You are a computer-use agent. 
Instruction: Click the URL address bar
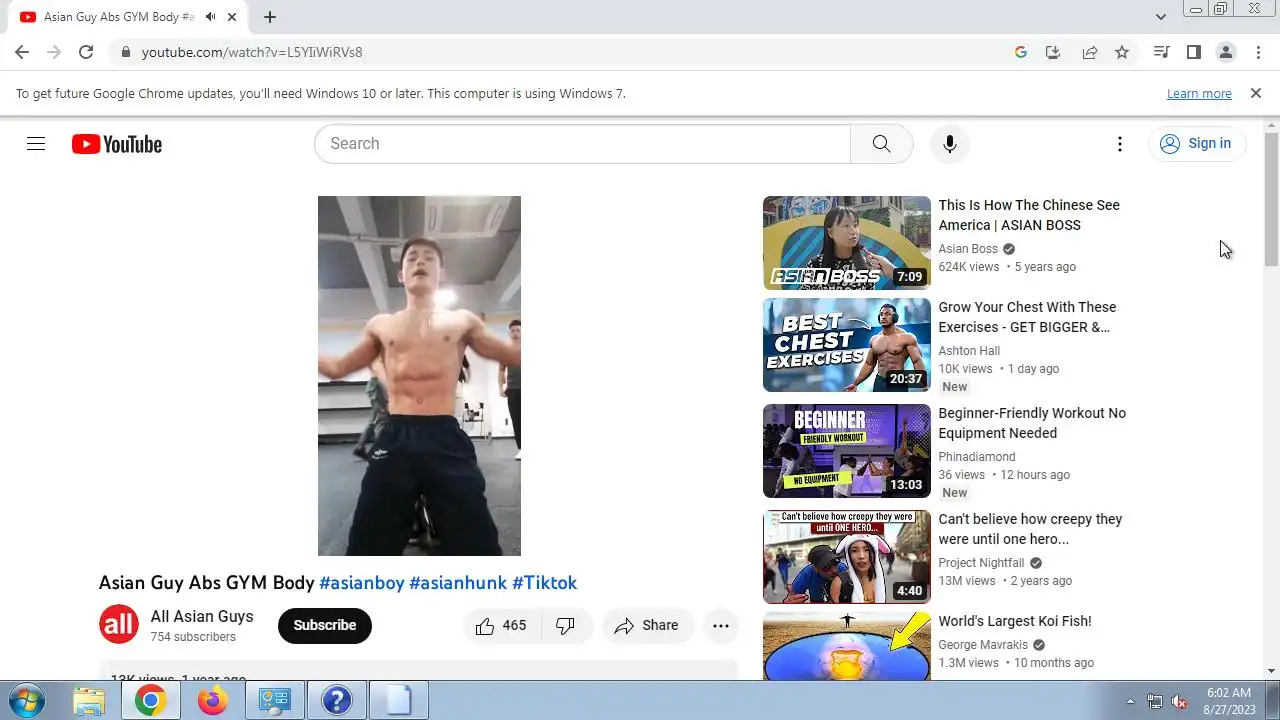560,52
